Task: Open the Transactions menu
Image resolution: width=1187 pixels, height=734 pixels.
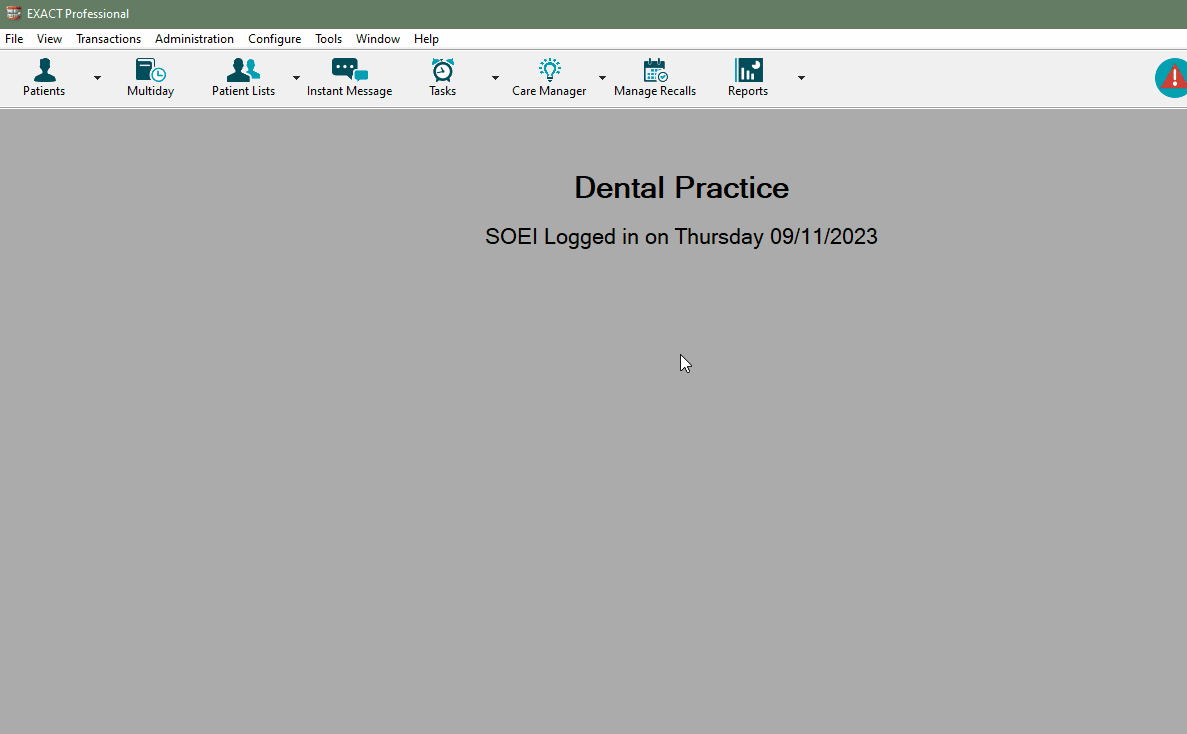Action: pos(108,39)
